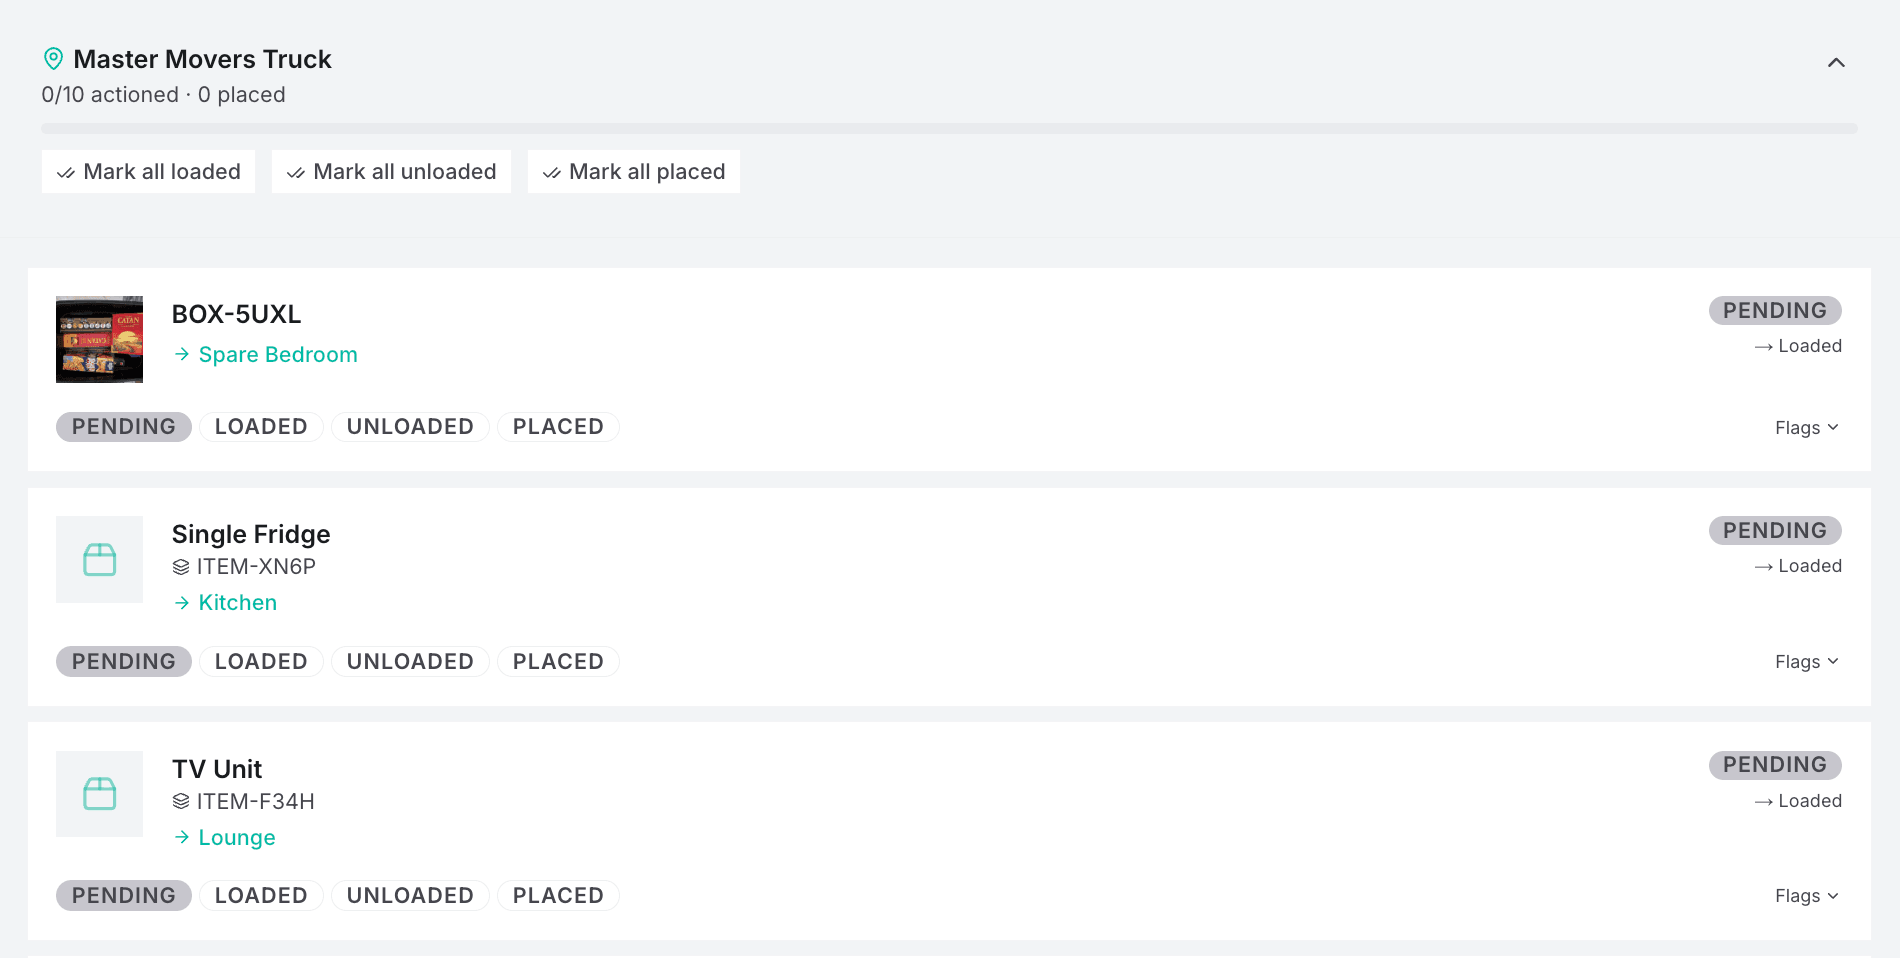The image size is (1900, 958).
Task: Set Single Fridge status to UNLOADED
Action: pos(410,661)
